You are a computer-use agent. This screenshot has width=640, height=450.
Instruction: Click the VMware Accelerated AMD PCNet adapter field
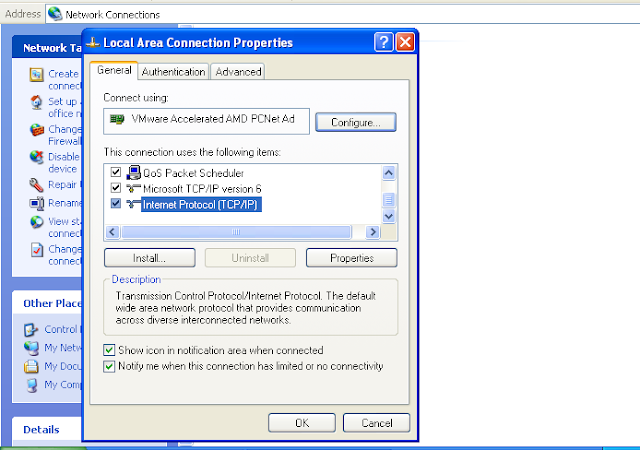207,121
